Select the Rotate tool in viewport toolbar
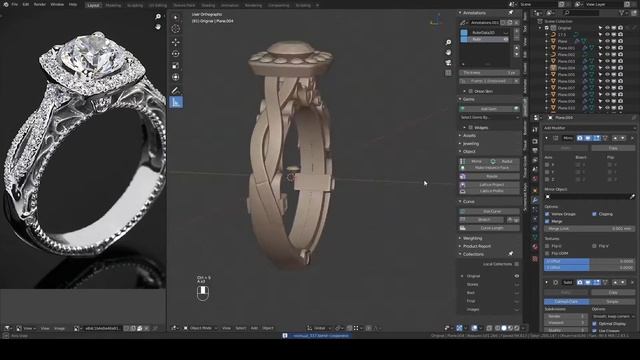 tap(176, 53)
